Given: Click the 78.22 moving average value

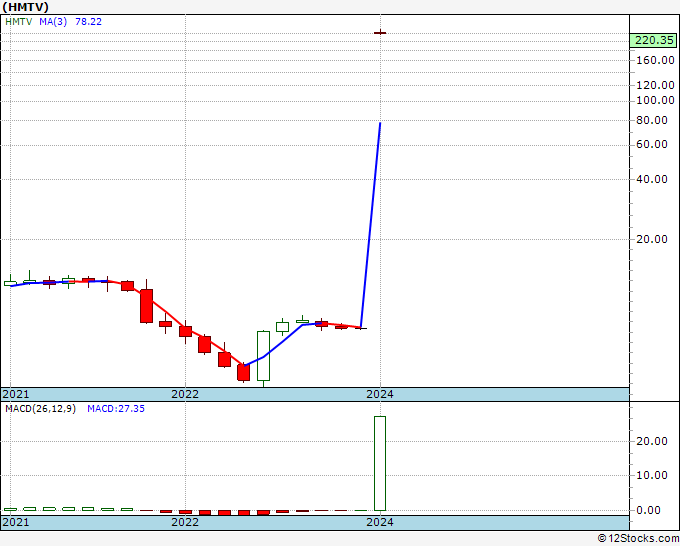Looking at the screenshot, I should pyautogui.click(x=88, y=22).
